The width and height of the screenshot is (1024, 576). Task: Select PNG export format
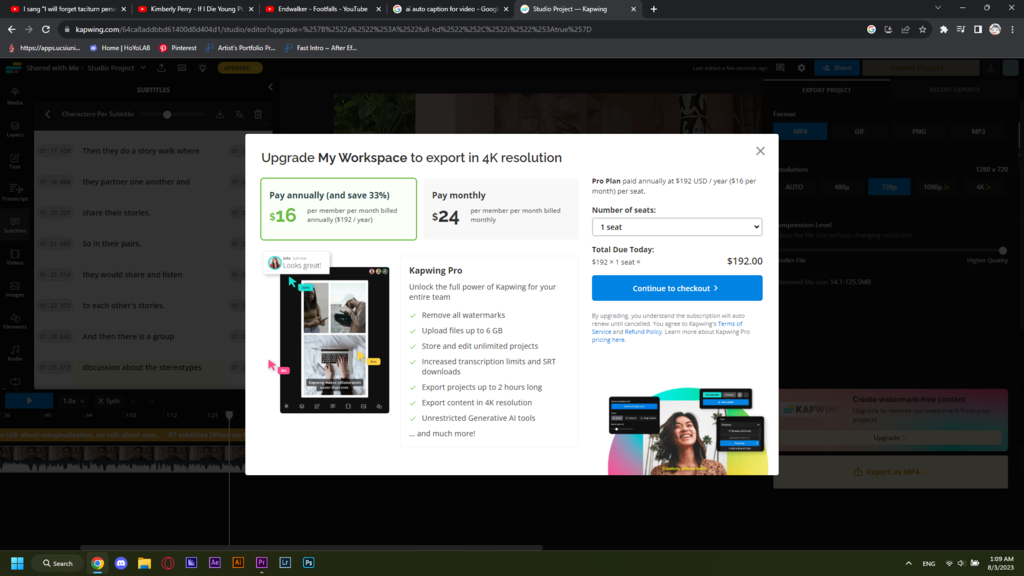(919, 132)
